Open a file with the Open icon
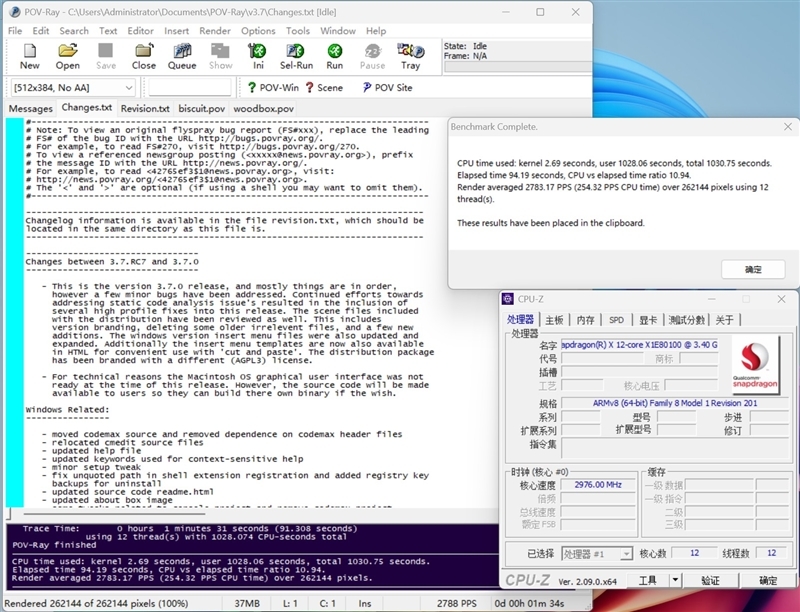800x612 pixels. tap(68, 56)
